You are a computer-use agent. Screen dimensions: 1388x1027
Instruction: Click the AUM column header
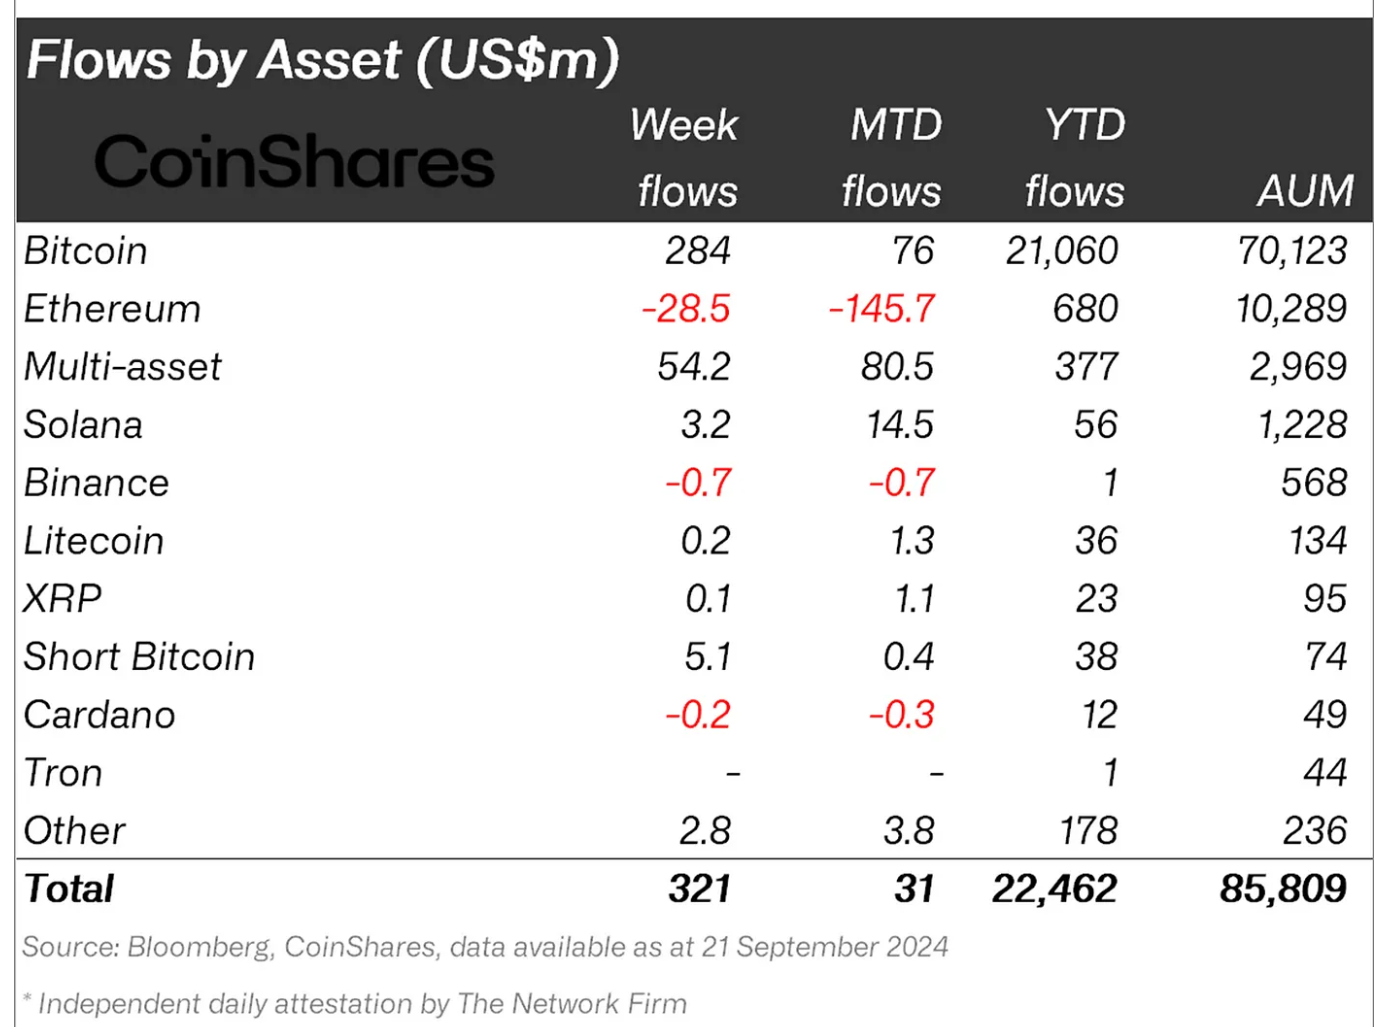[1306, 190]
